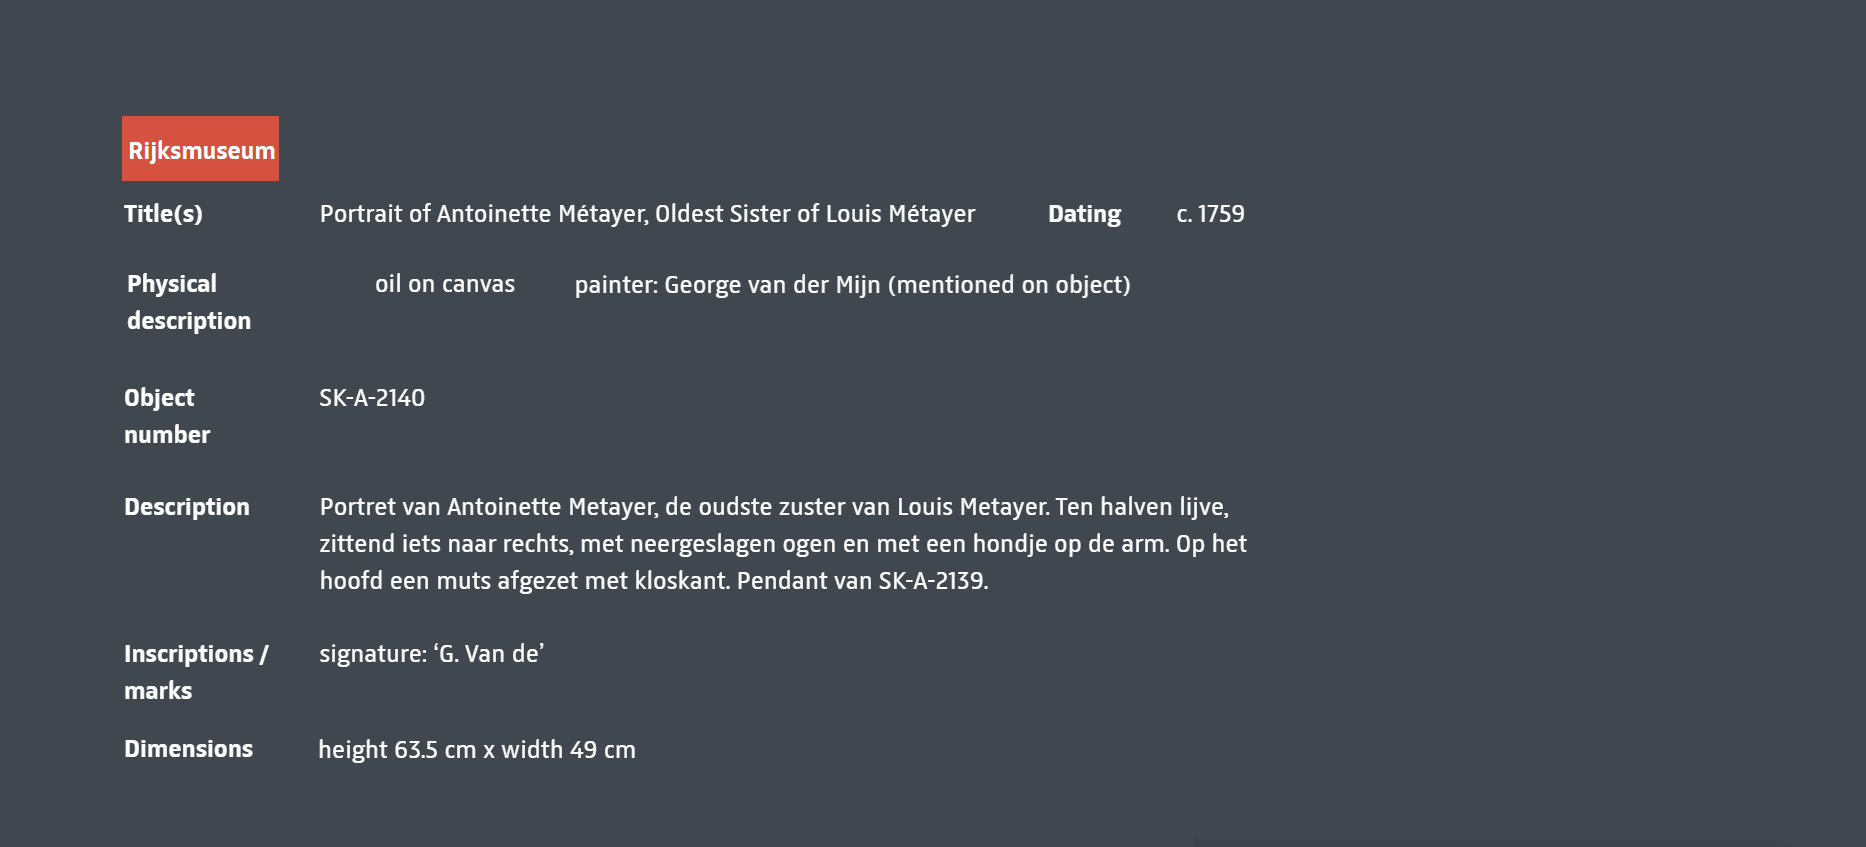This screenshot has width=1866, height=847.
Task: Click the Inscriptions / marks label
Action: (x=195, y=672)
